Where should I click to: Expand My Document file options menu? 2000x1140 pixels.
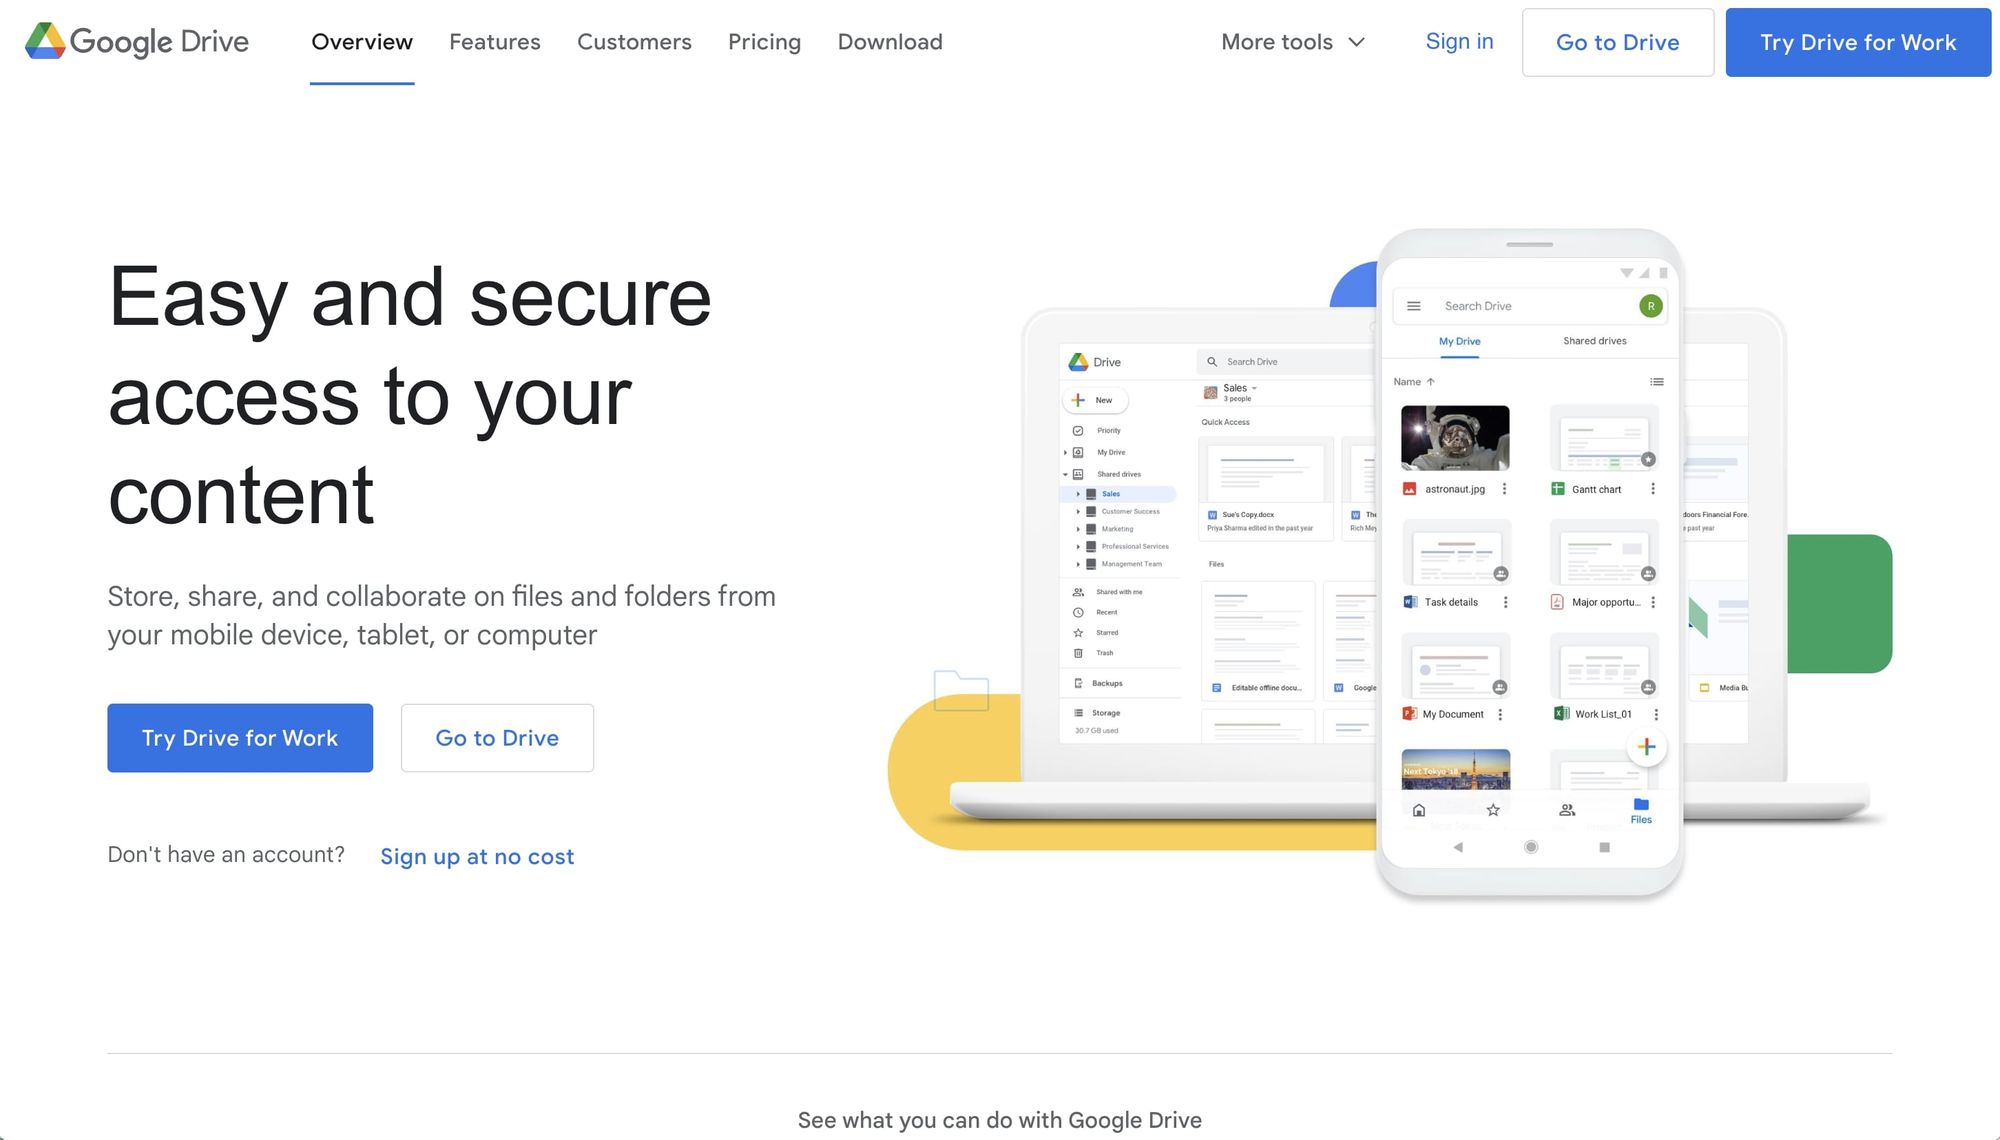click(1501, 713)
